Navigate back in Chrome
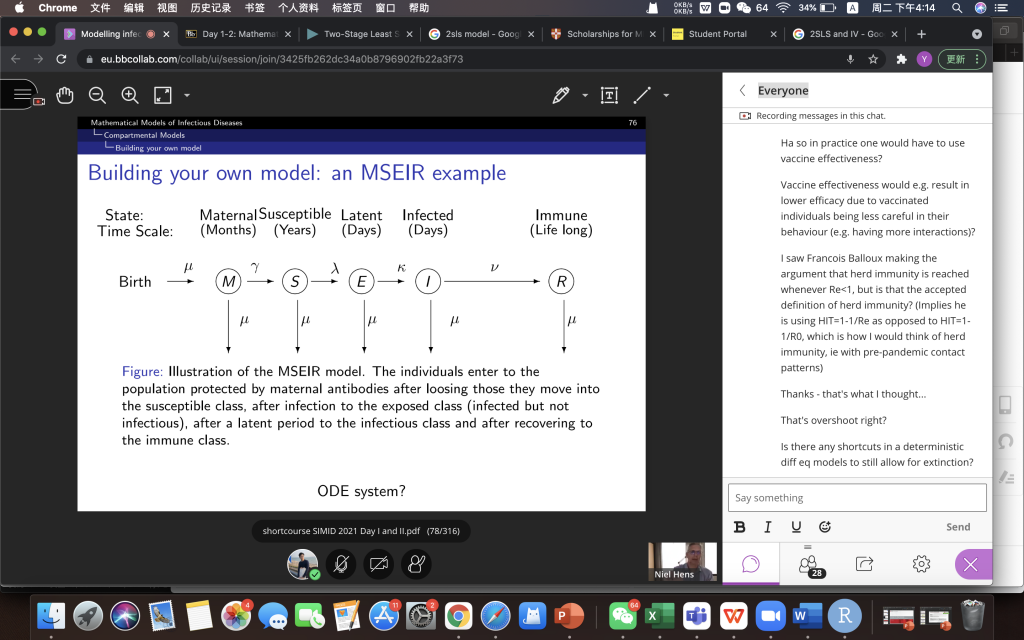 click(16, 59)
